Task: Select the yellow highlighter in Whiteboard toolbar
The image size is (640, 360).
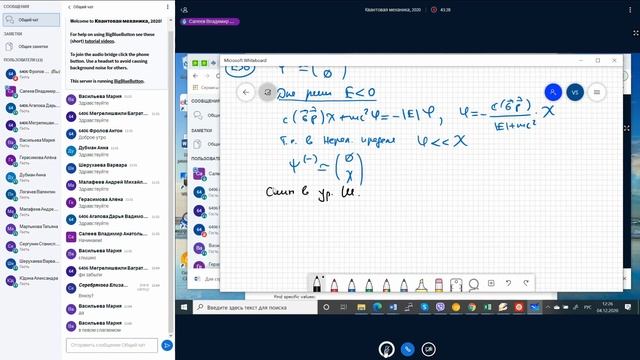Action: pyautogui.click(x=421, y=284)
